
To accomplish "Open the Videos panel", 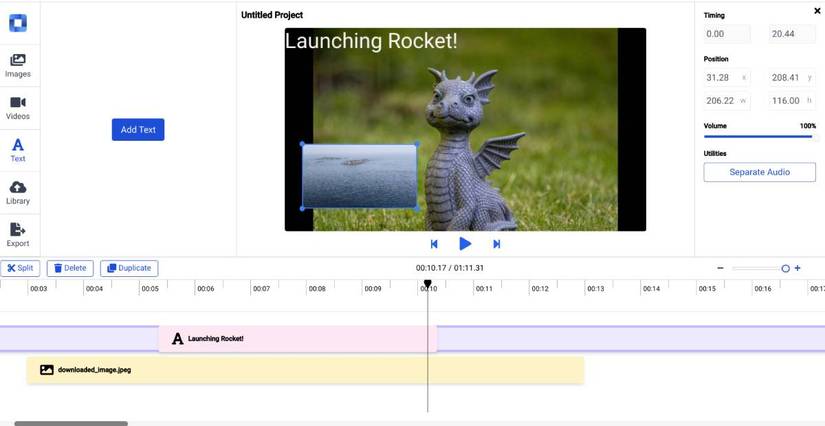I will [18, 108].
